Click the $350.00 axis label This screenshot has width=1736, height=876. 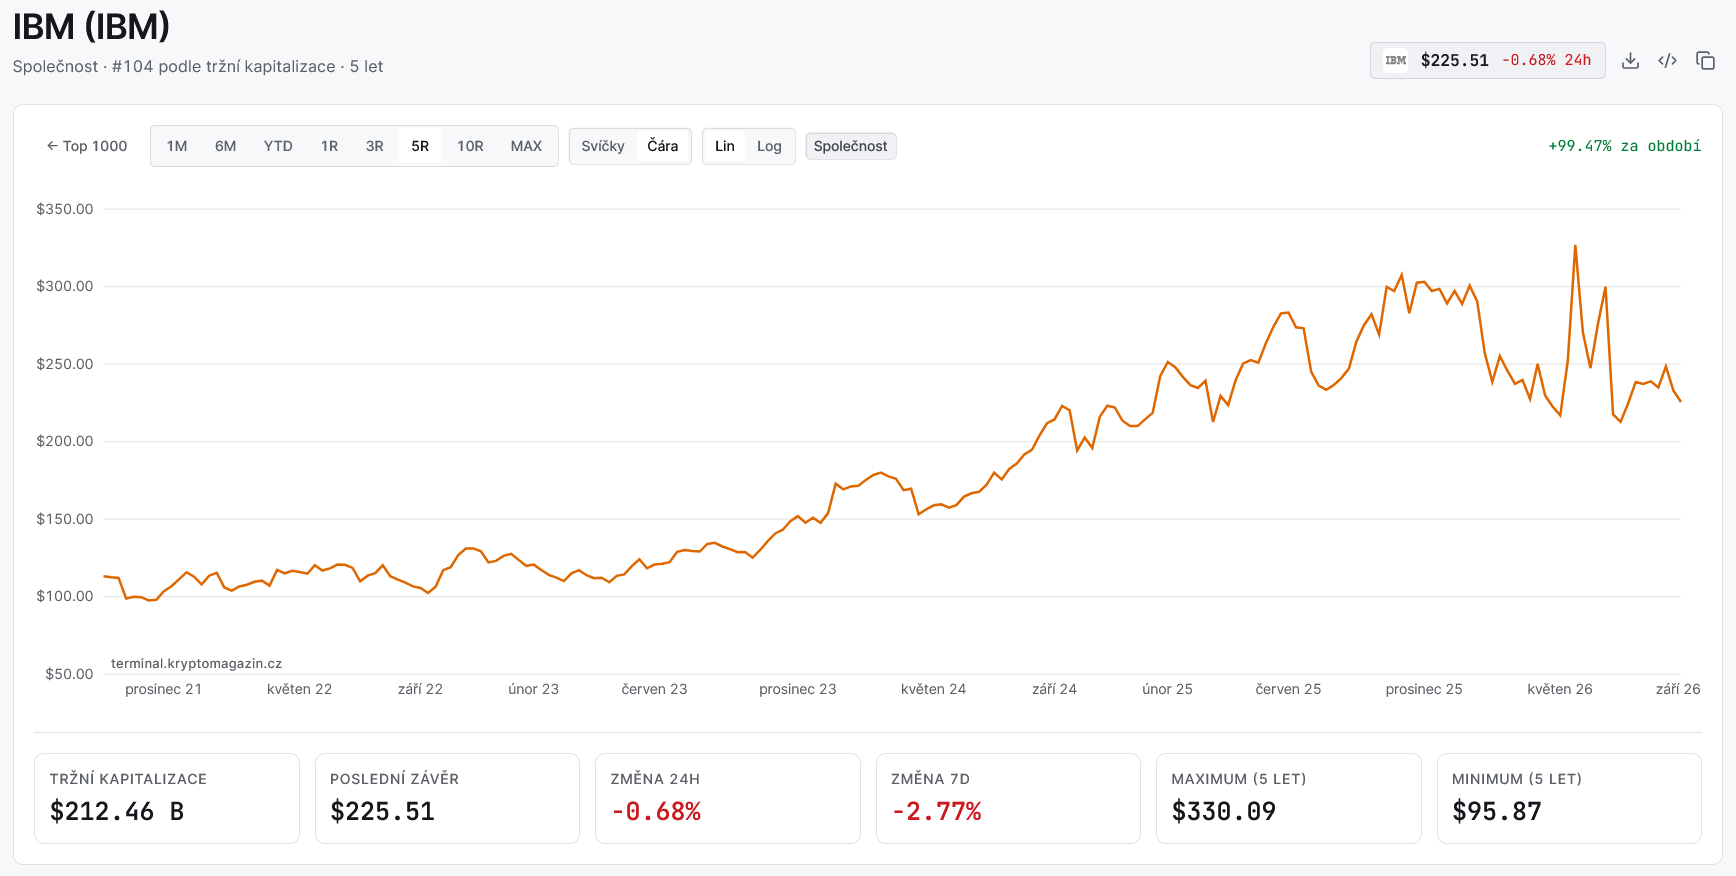65,209
